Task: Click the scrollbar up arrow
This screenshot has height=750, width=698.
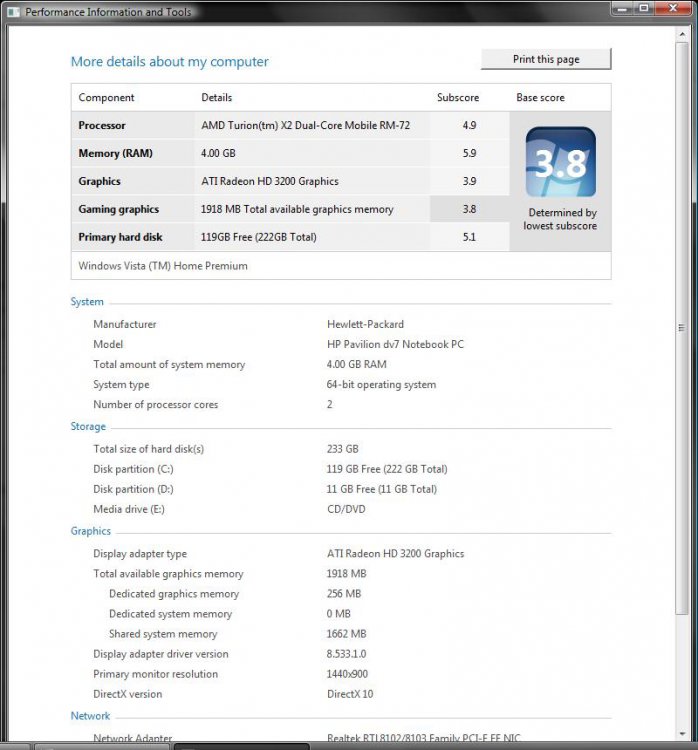Action: [x=683, y=32]
